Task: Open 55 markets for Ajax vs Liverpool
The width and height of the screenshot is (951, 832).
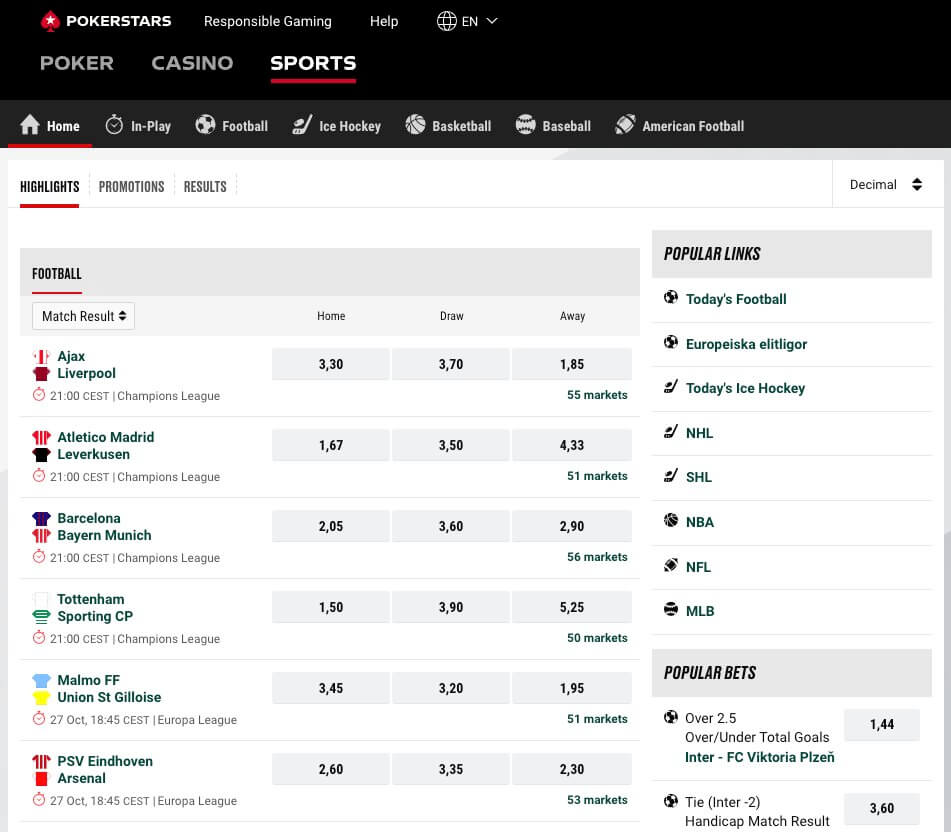Action: tap(597, 395)
